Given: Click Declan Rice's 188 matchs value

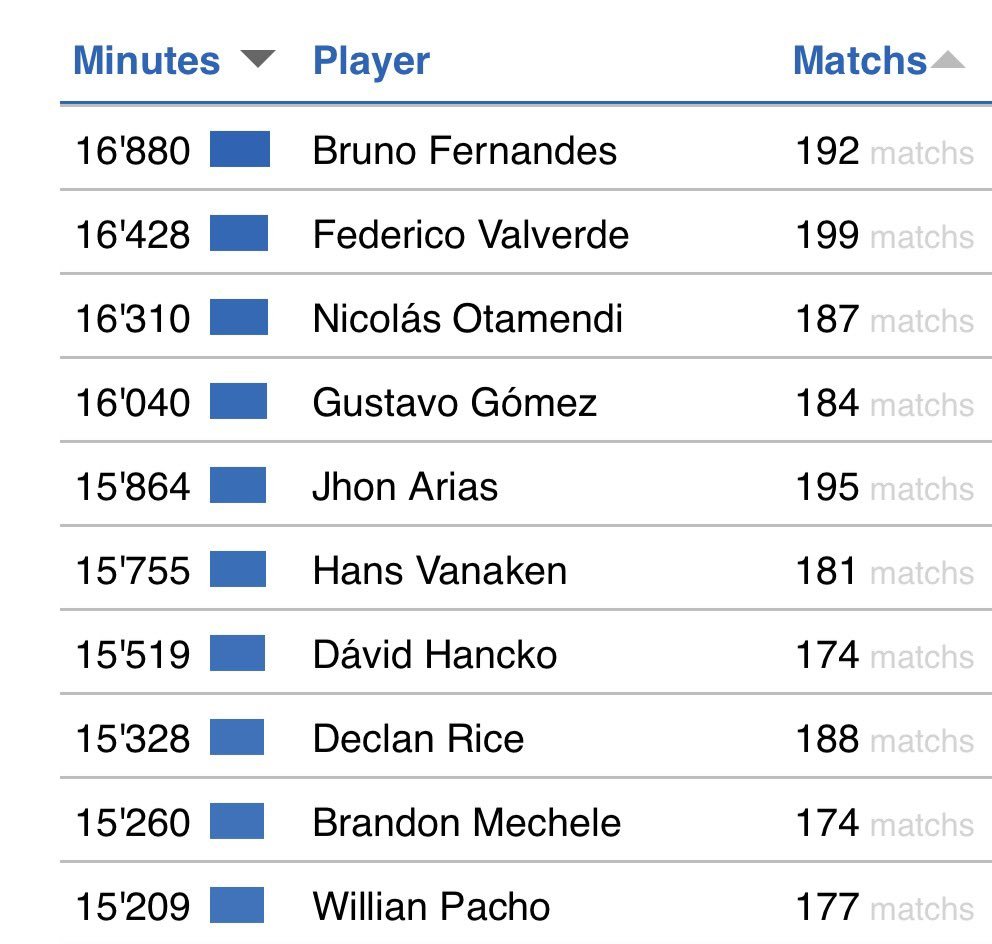Looking at the screenshot, I should pos(827,739).
